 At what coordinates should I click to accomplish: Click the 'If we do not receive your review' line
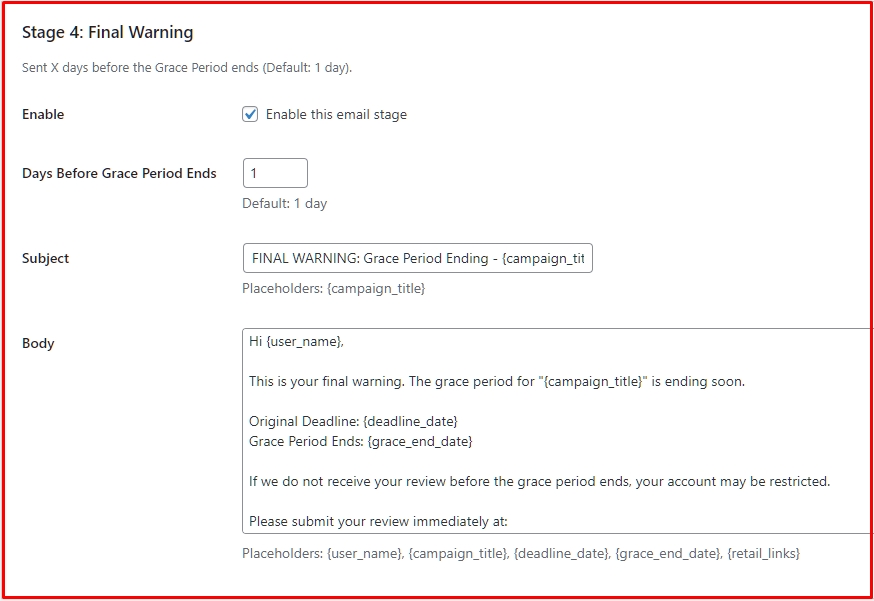pos(539,481)
